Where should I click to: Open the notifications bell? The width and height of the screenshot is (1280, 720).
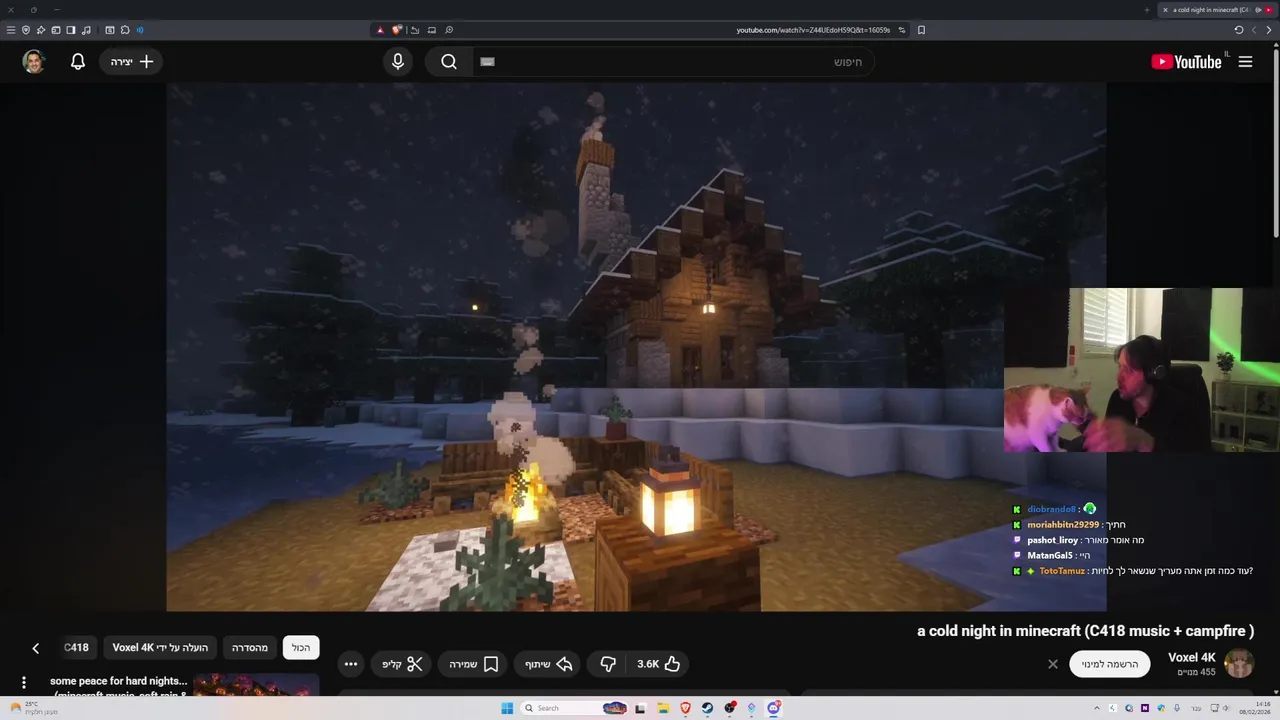(x=78, y=62)
